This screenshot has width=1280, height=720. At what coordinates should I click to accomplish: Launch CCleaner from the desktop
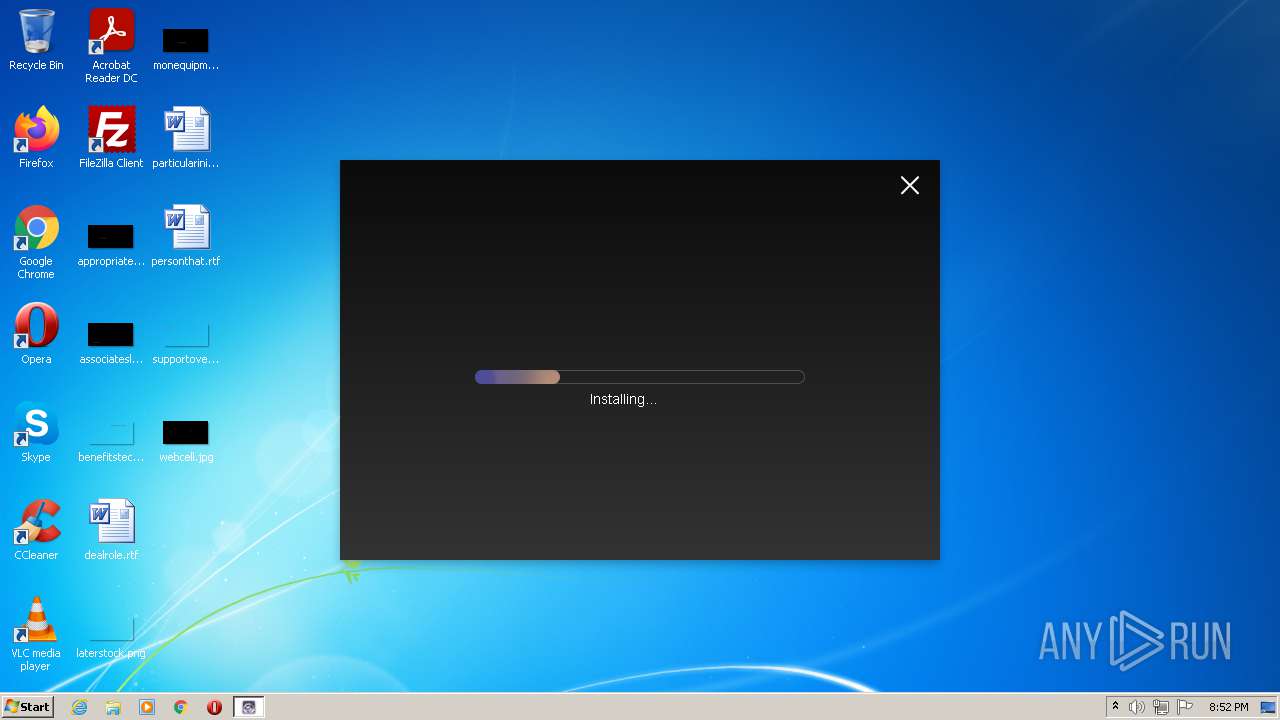(x=36, y=530)
